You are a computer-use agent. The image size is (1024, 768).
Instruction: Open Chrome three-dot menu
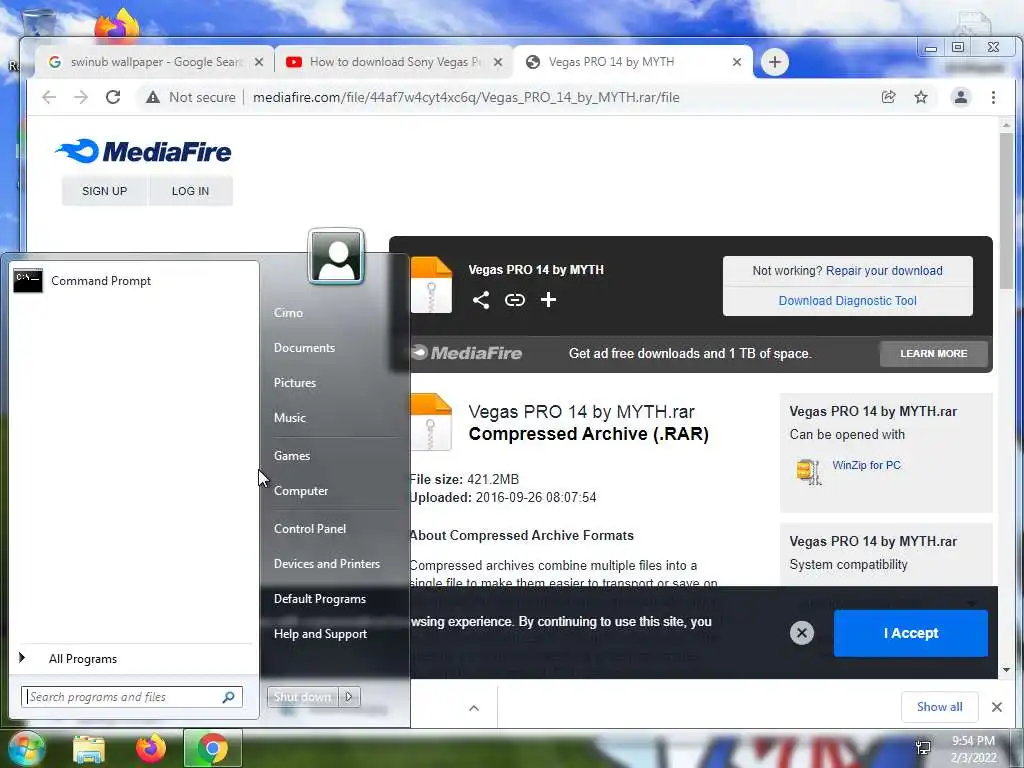(993, 97)
